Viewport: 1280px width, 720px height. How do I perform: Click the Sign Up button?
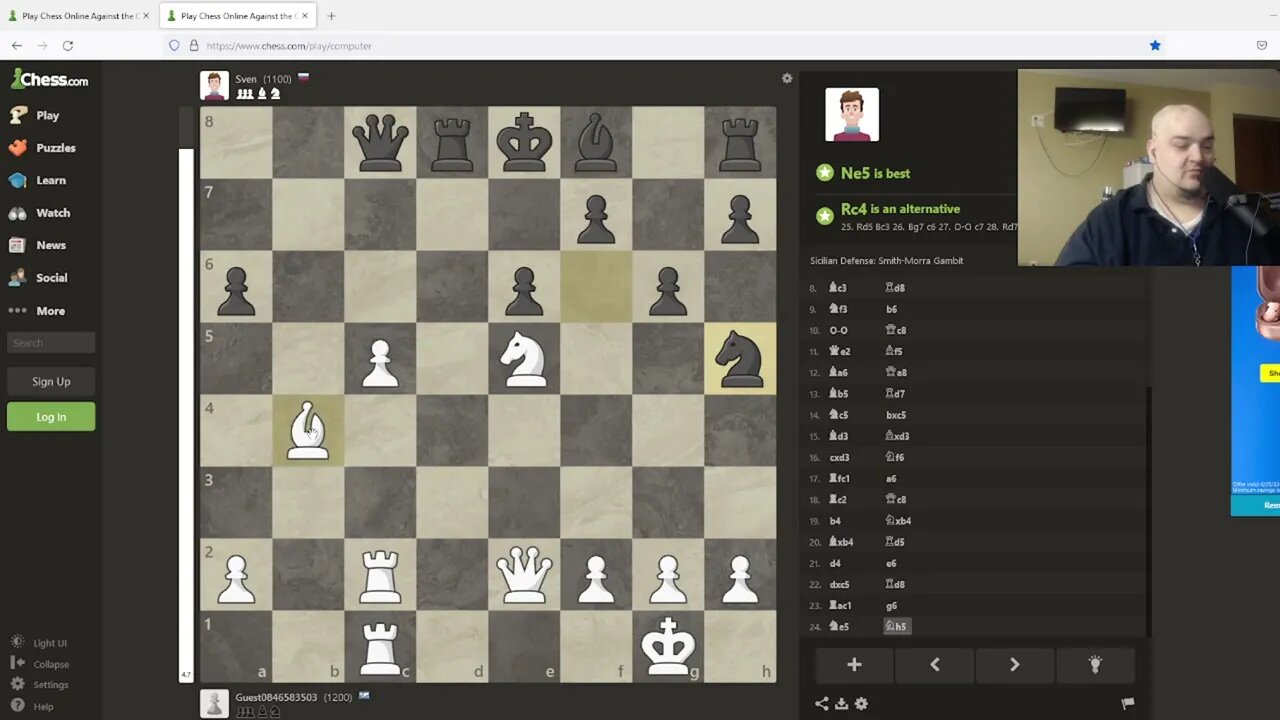point(51,381)
